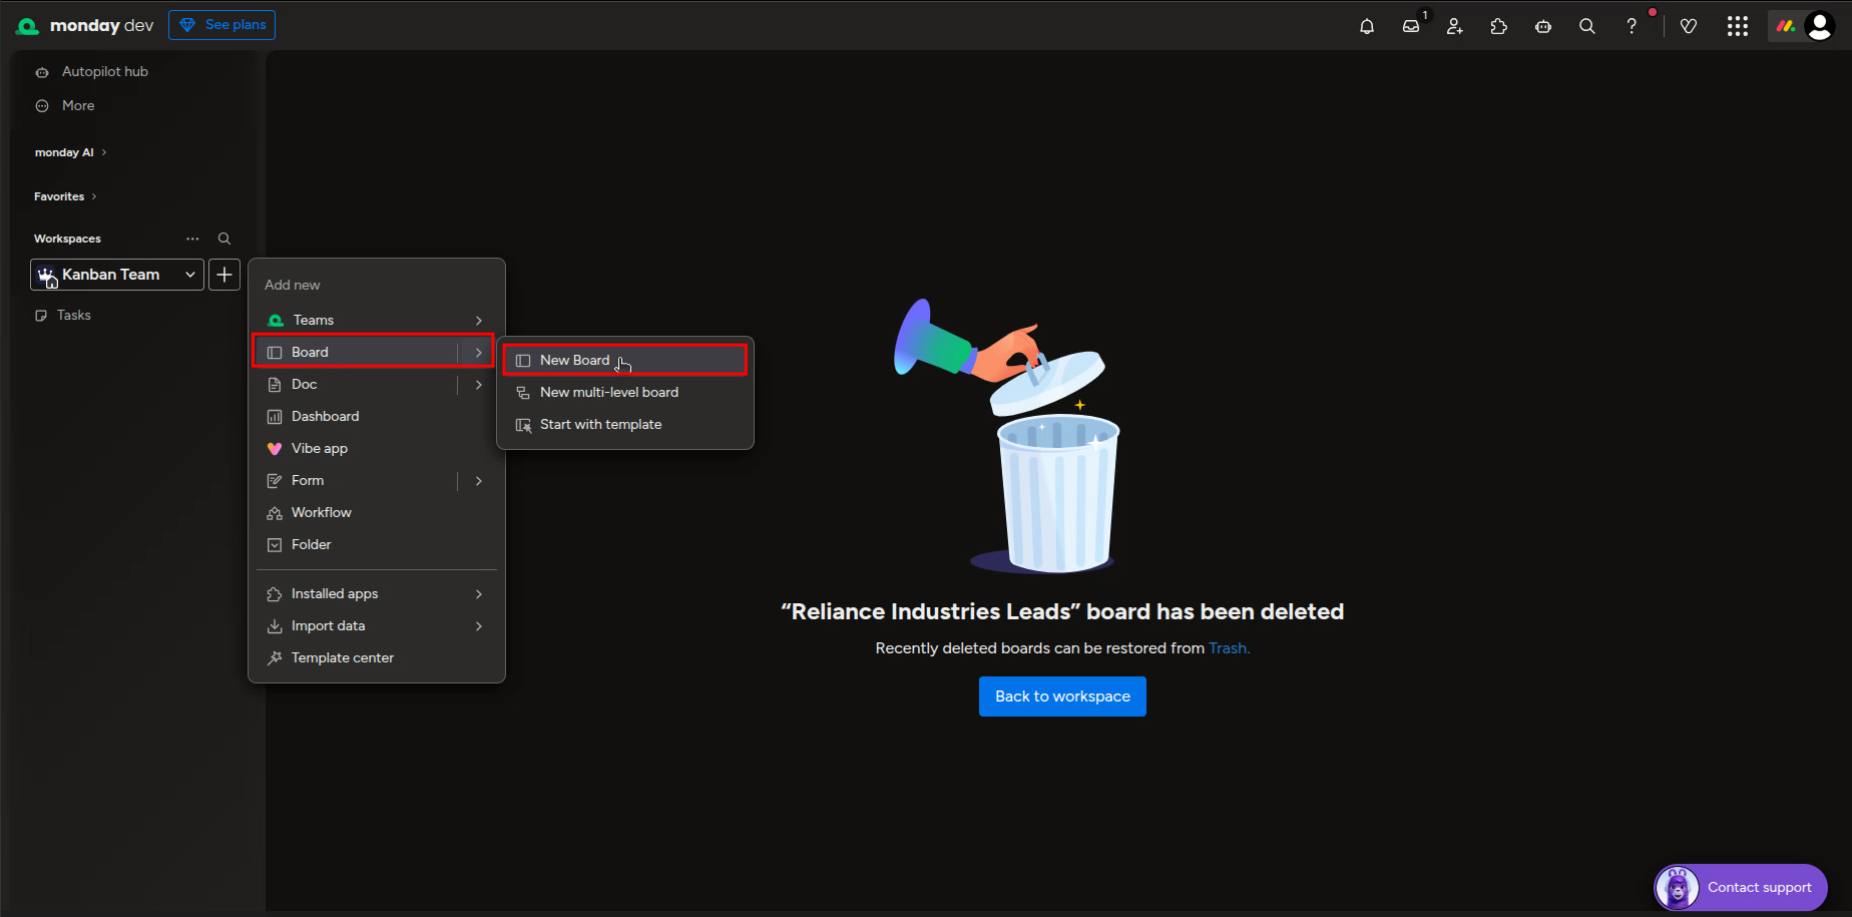Screen dimensions: 1852x917
Task: Expand Installed apps submenu
Action: [x=376, y=594]
